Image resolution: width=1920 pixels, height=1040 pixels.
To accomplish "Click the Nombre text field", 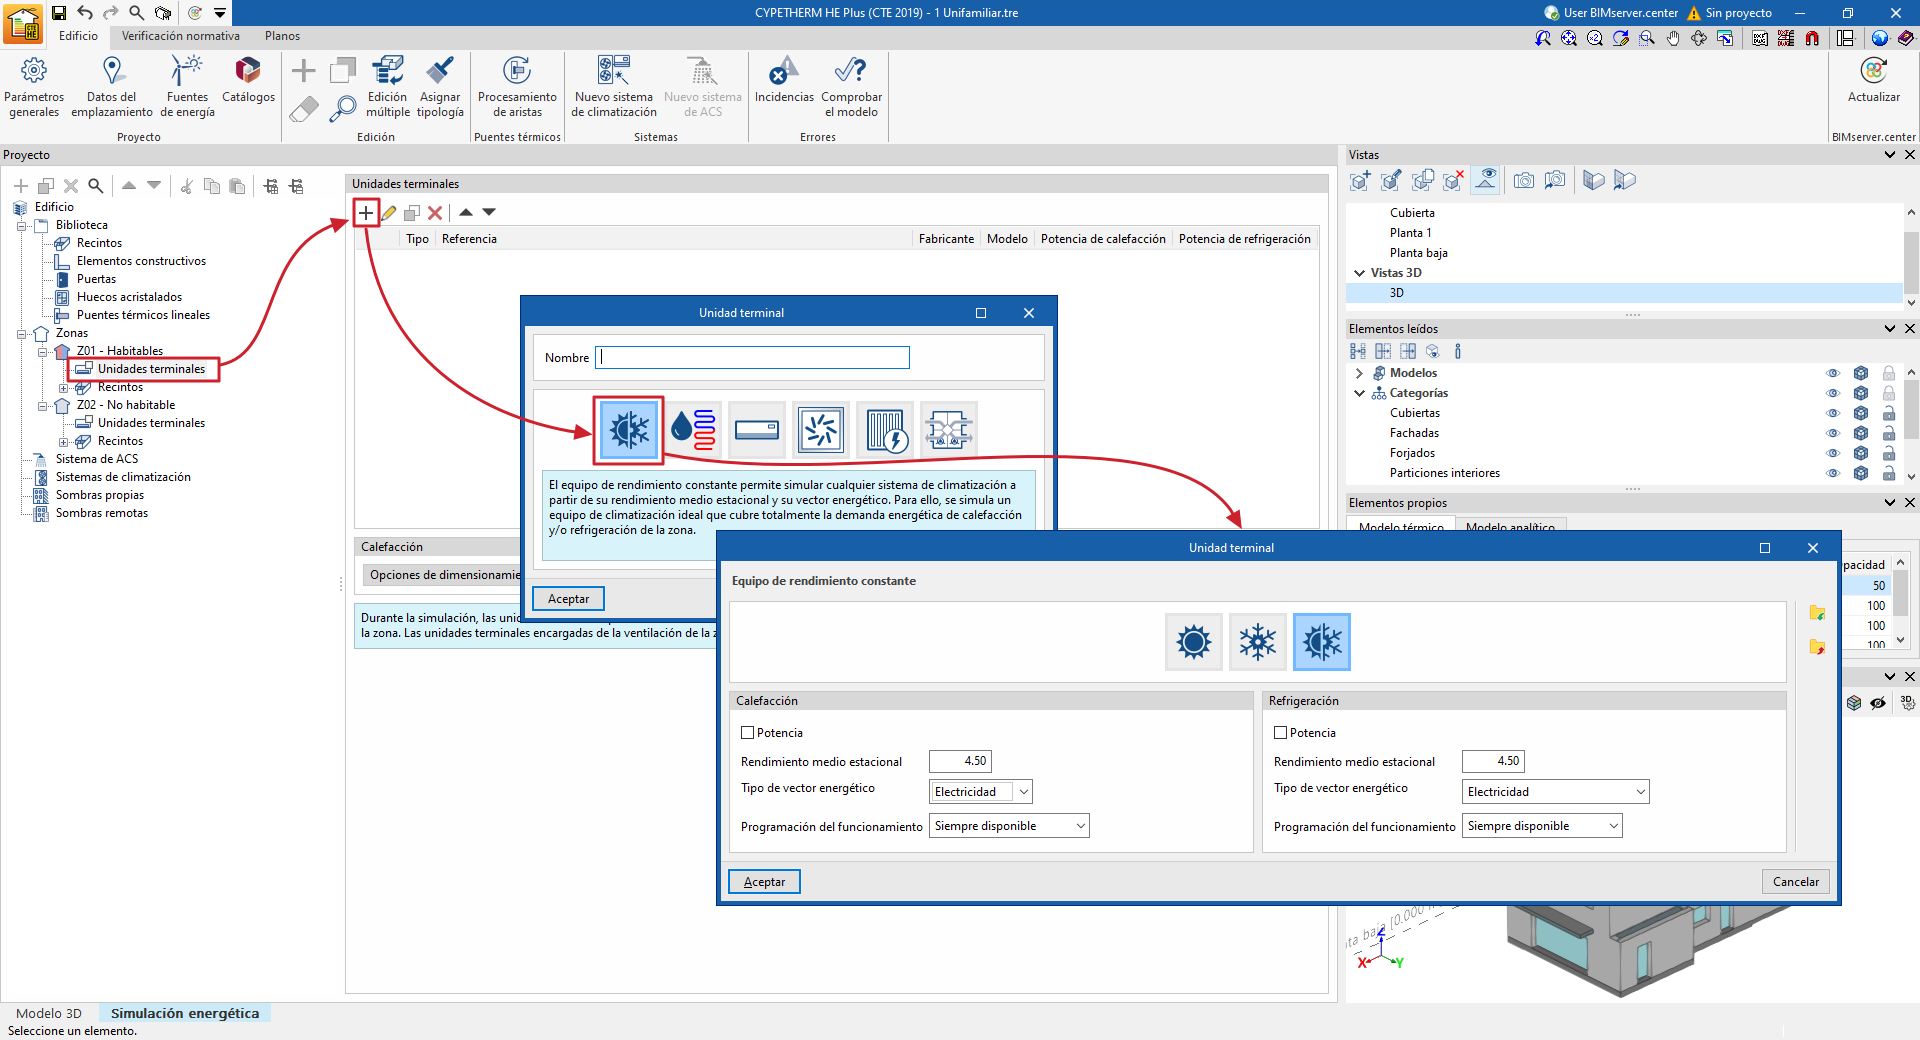I will point(752,358).
